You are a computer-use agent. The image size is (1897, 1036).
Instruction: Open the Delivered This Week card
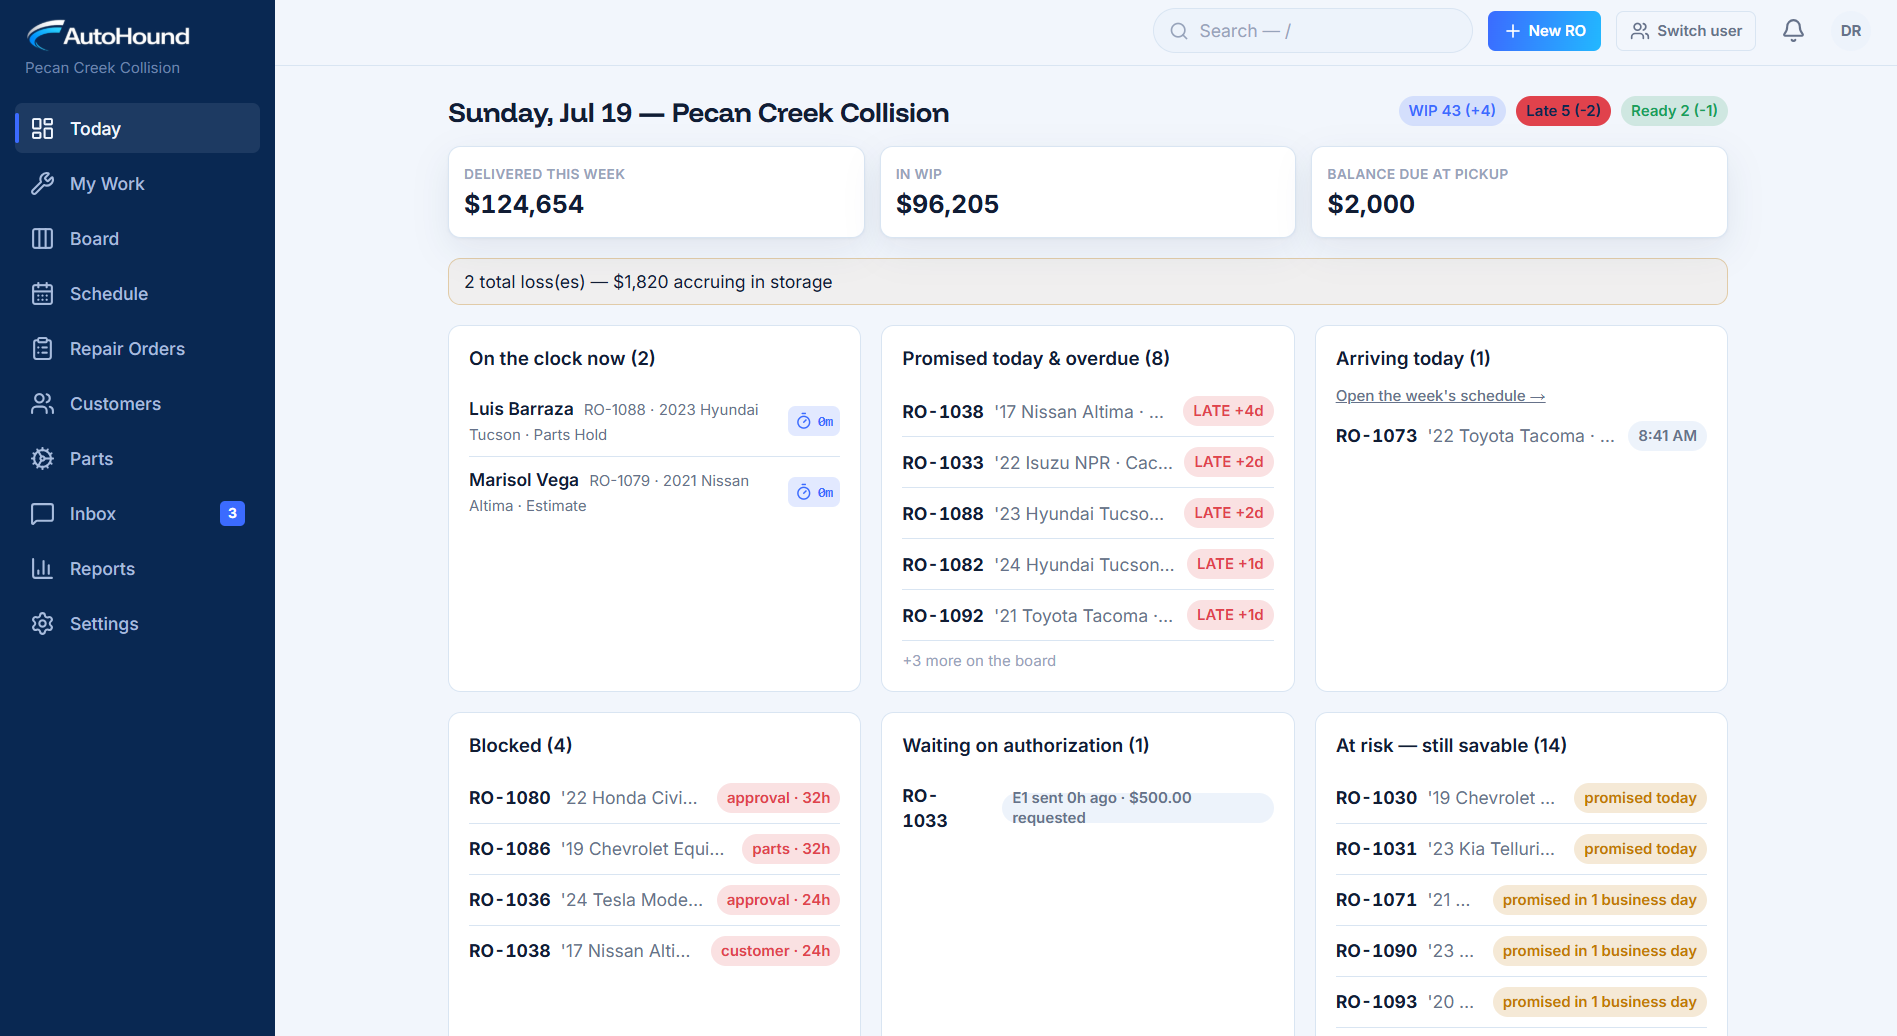coord(656,192)
